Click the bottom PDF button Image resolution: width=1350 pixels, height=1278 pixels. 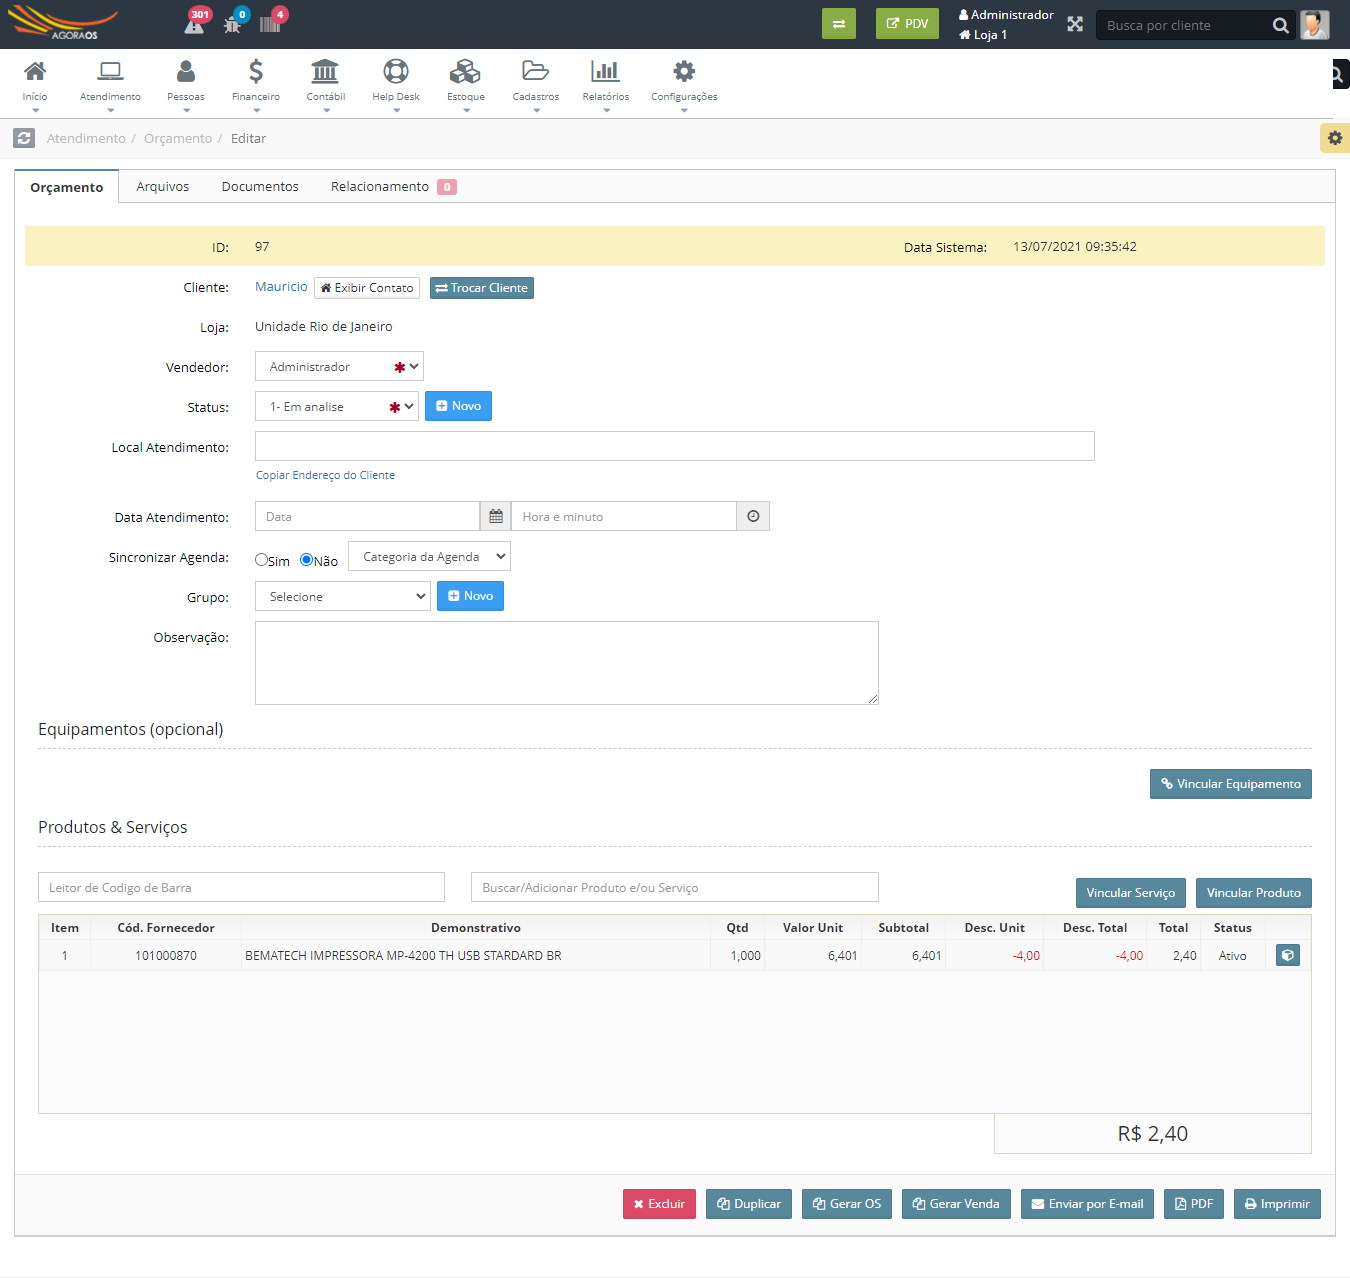1194,1204
